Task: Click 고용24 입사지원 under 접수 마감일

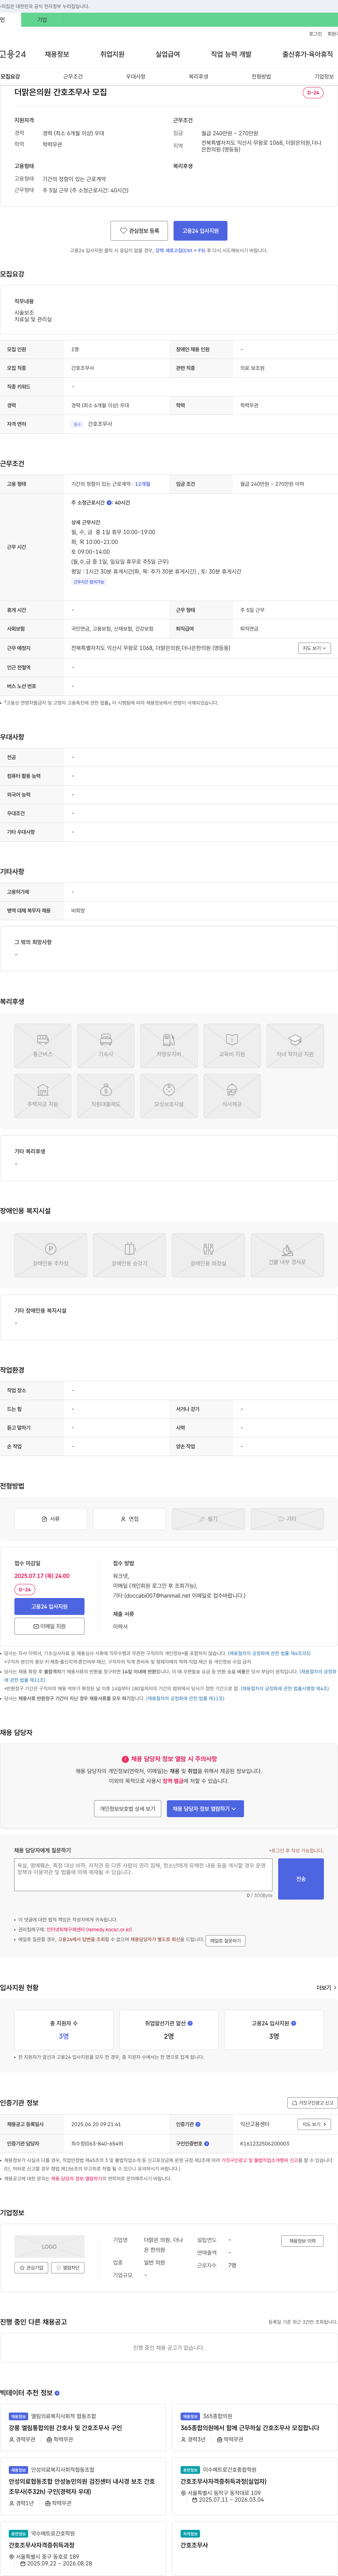Action: pos(49,1606)
